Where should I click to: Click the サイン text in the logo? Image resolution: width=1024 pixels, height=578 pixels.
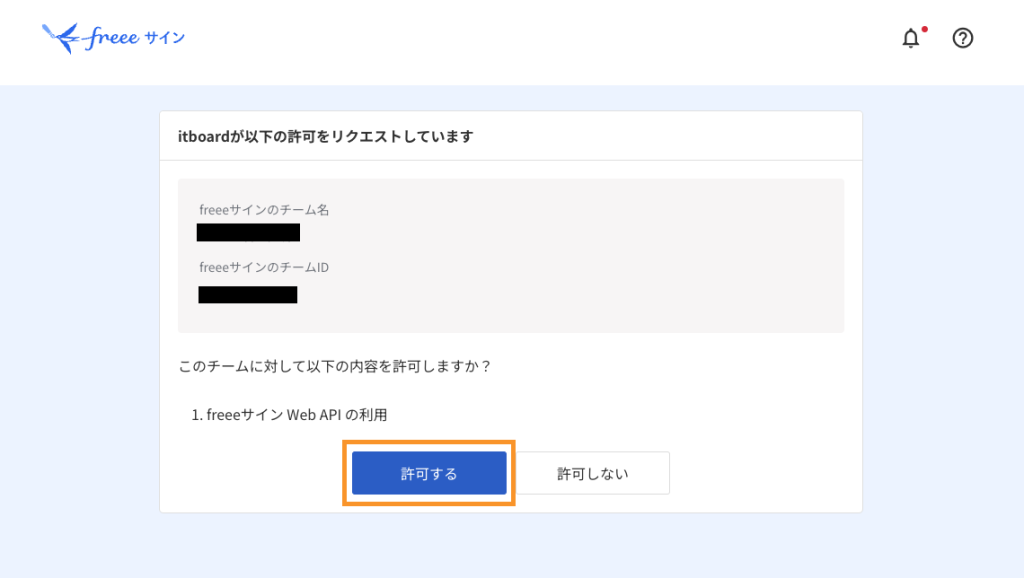pos(164,39)
